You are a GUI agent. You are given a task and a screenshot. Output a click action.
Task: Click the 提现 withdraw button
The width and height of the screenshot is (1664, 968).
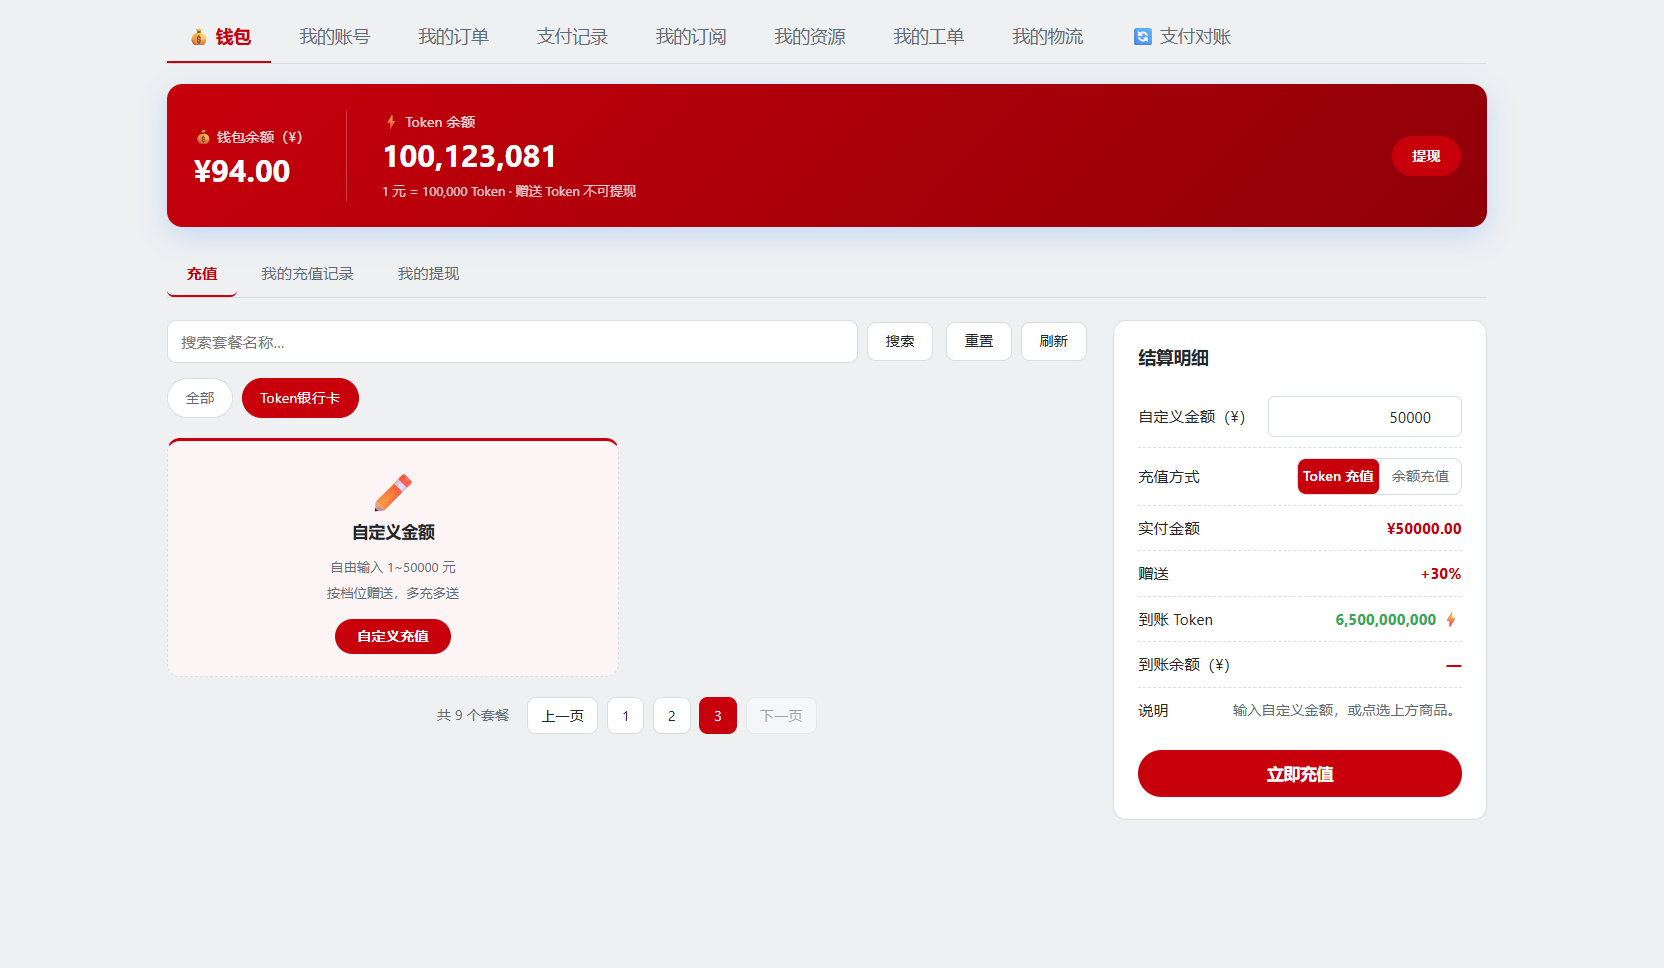(1426, 156)
